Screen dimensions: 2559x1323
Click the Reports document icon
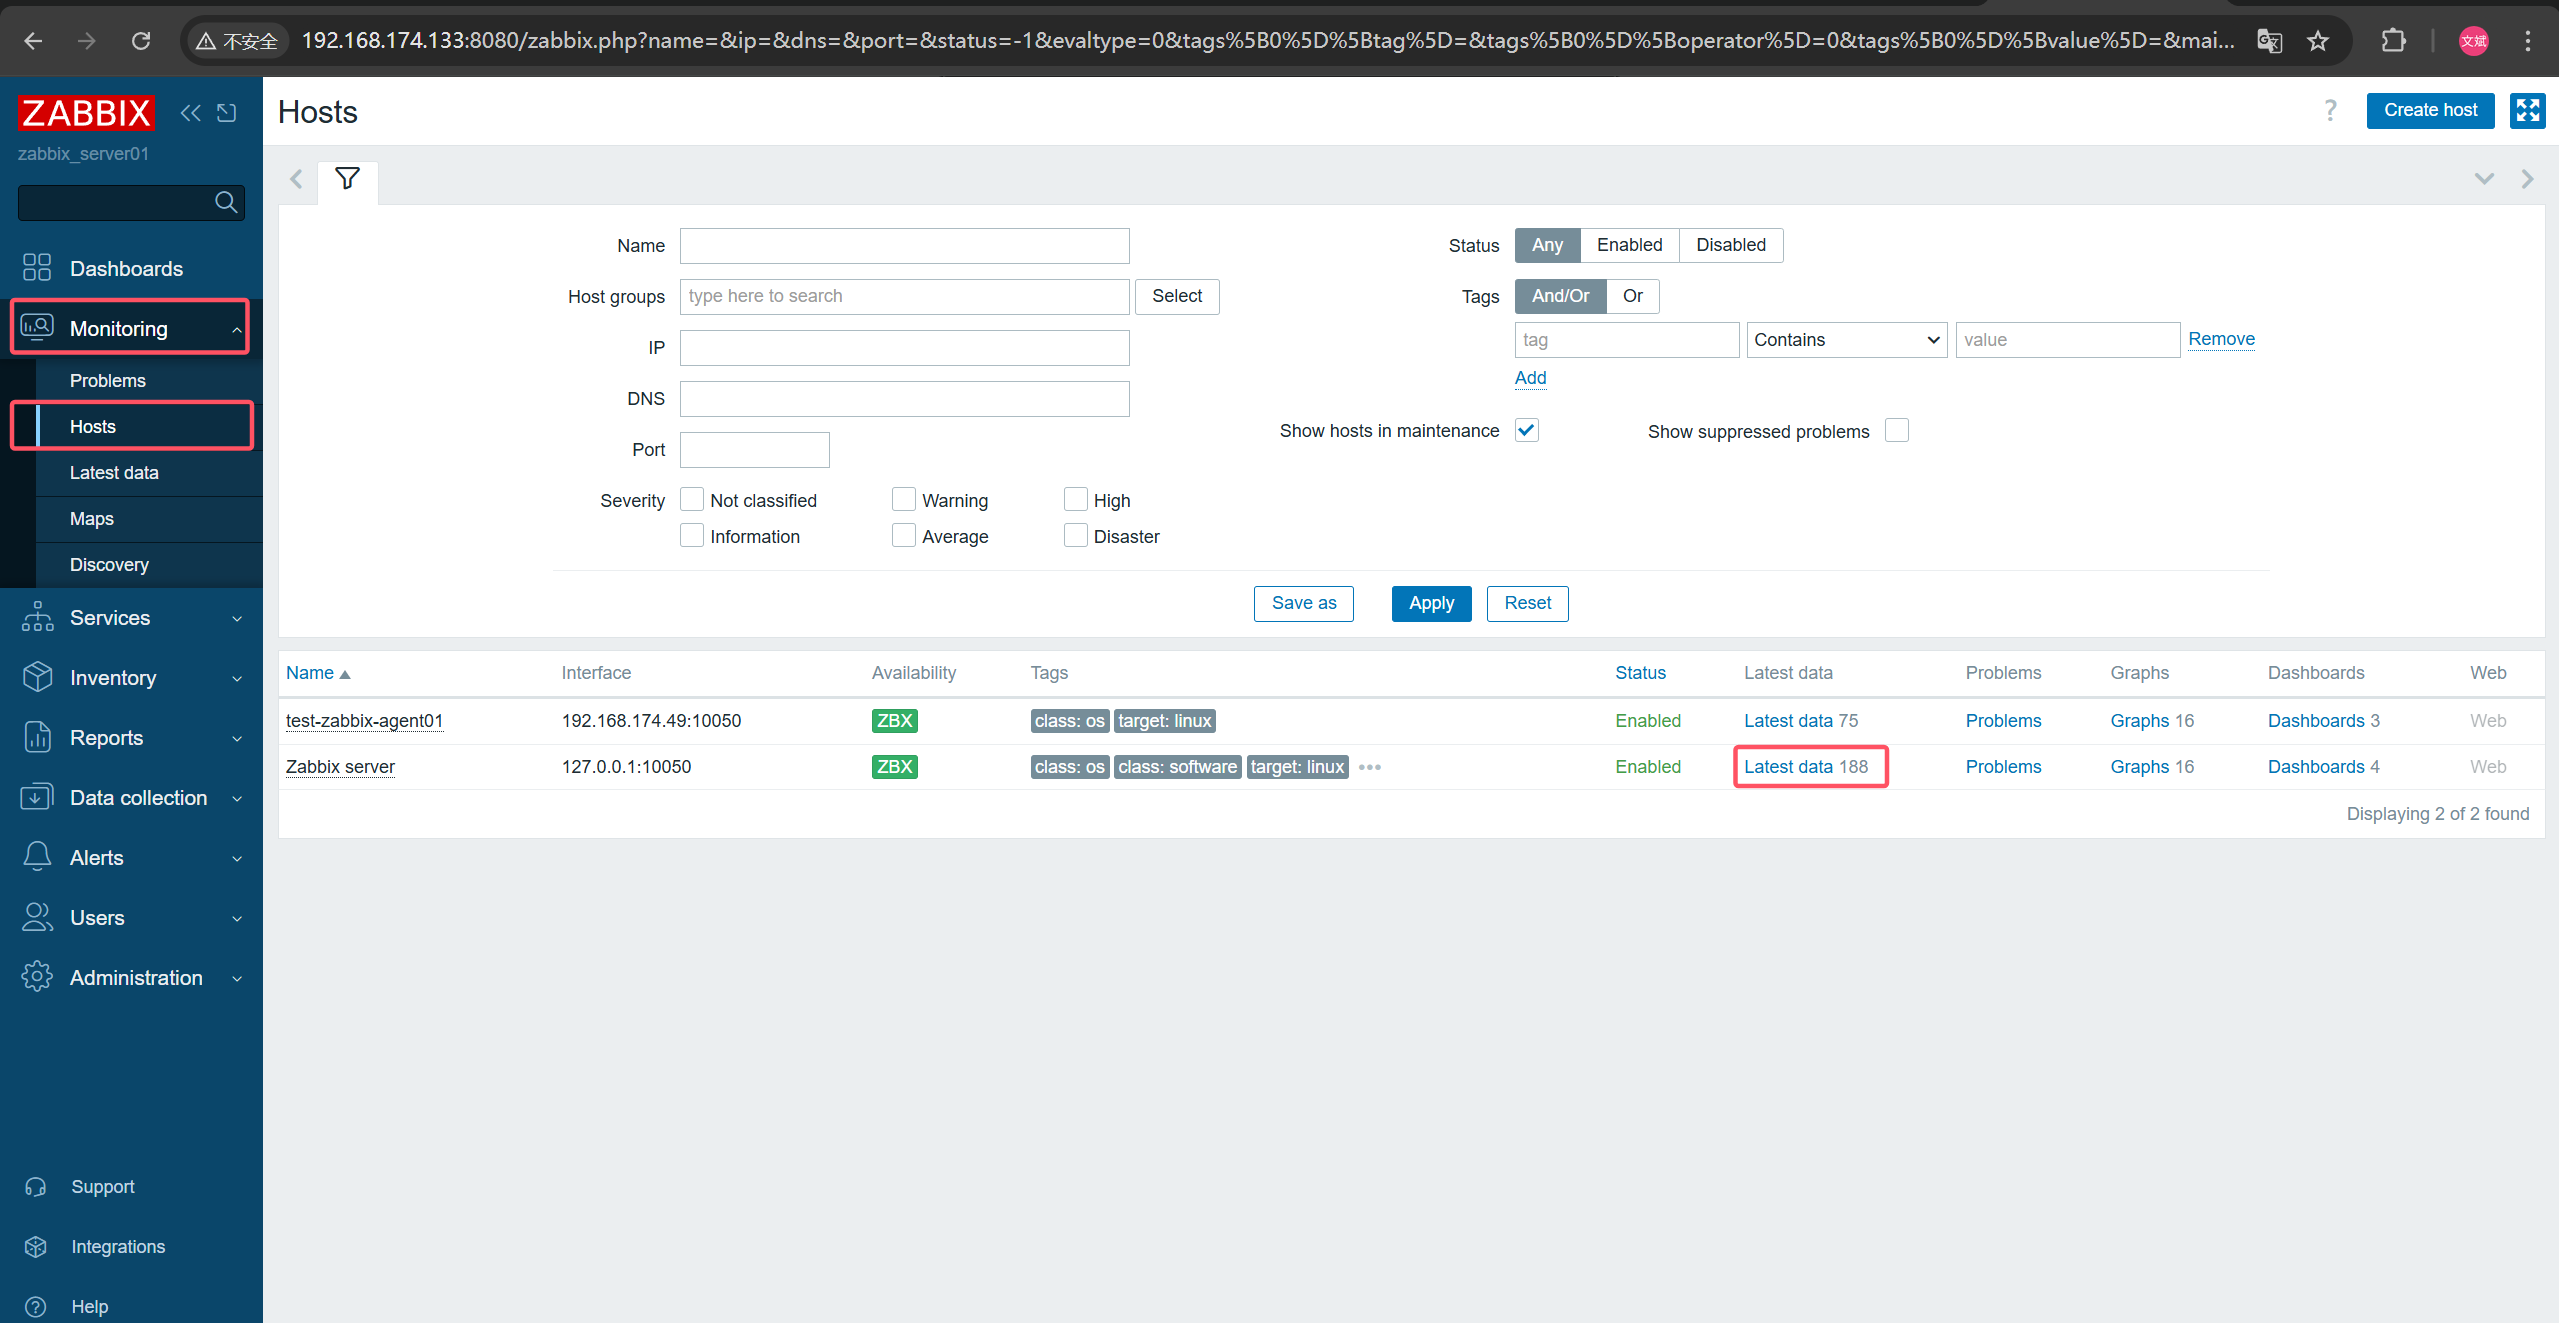[37, 737]
